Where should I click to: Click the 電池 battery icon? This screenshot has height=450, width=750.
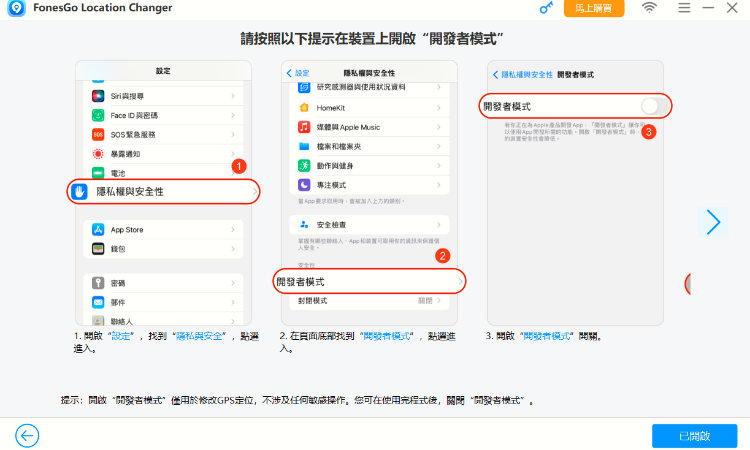(x=98, y=173)
